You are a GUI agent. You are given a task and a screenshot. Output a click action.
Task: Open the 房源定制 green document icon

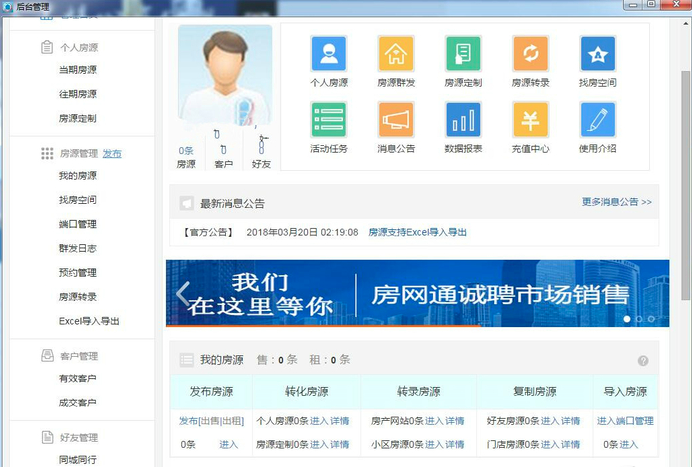pyautogui.click(x=463, y=54)
